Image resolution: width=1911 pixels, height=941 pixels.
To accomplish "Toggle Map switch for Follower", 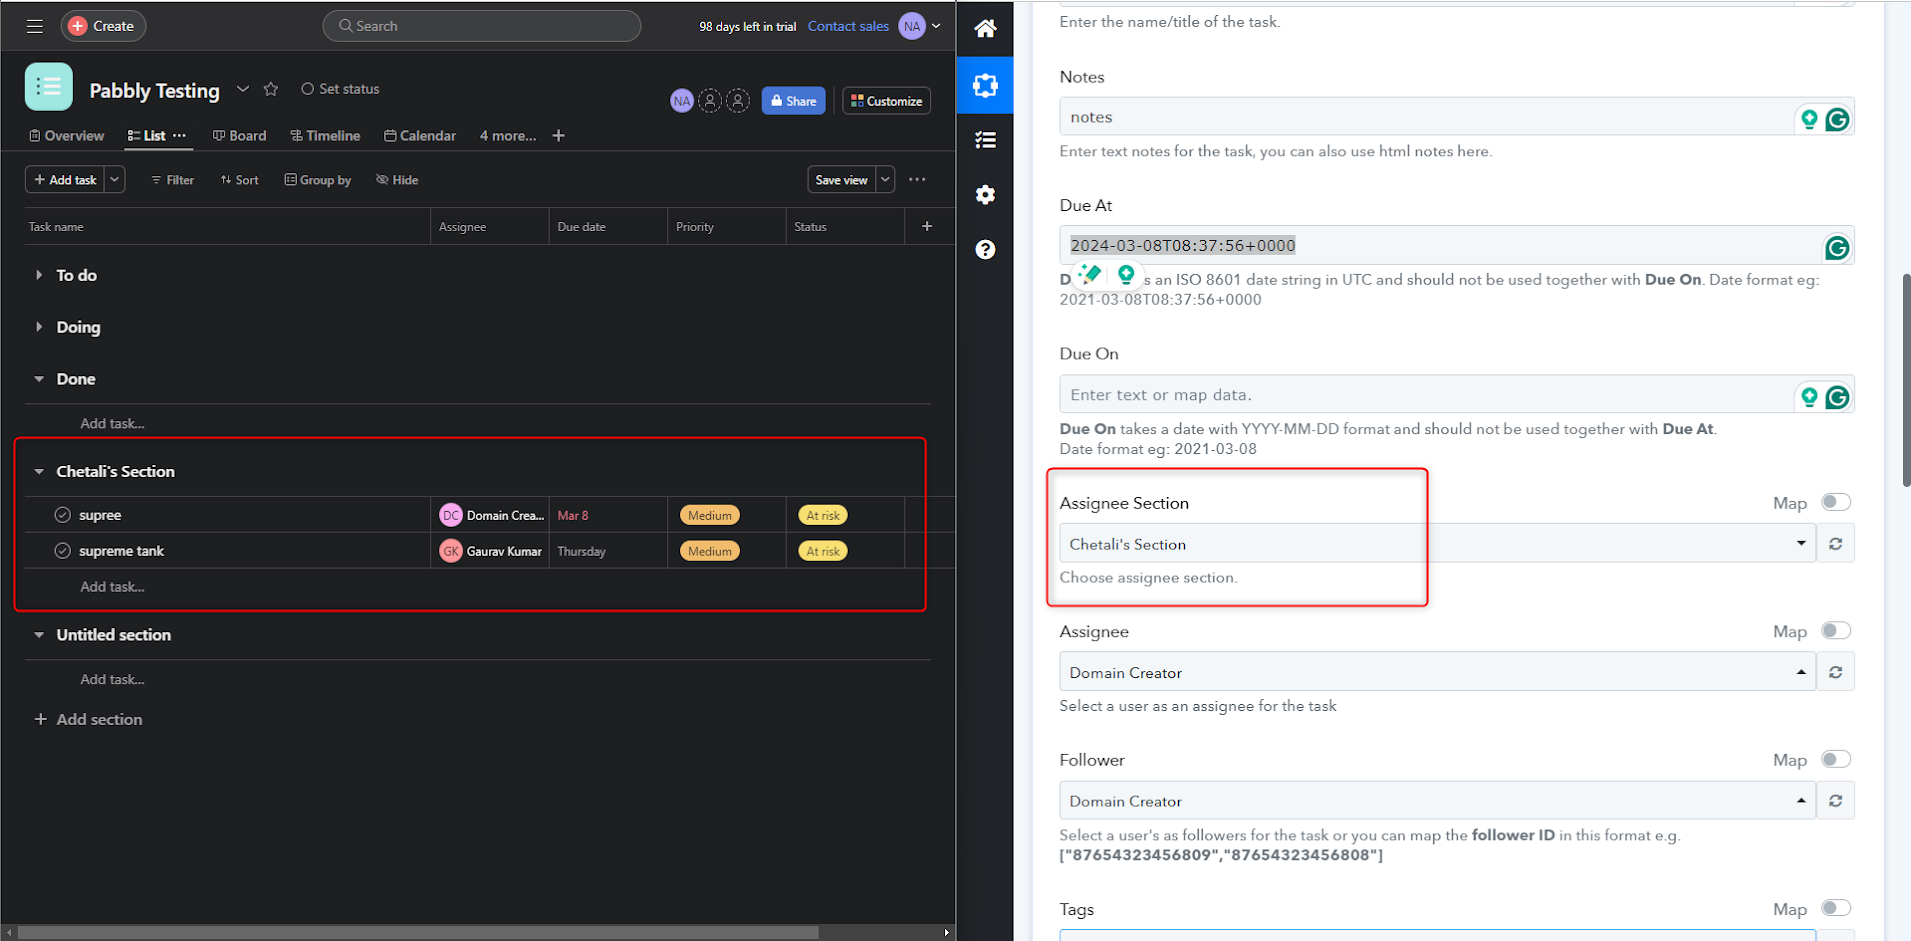I will tap(1836, 759).
